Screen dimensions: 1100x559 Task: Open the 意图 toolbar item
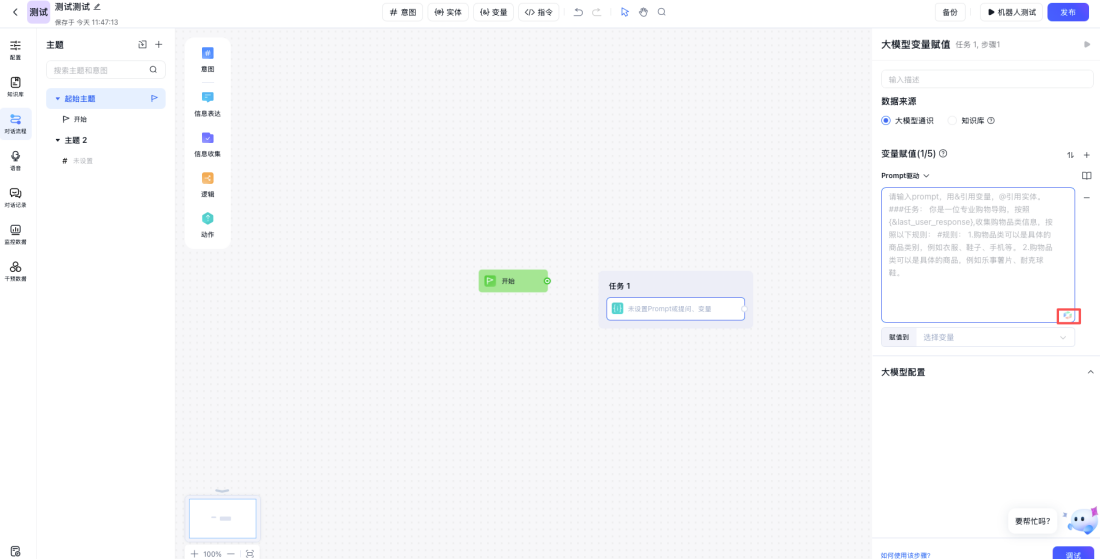pyautogui.click(x=403, y=12)
